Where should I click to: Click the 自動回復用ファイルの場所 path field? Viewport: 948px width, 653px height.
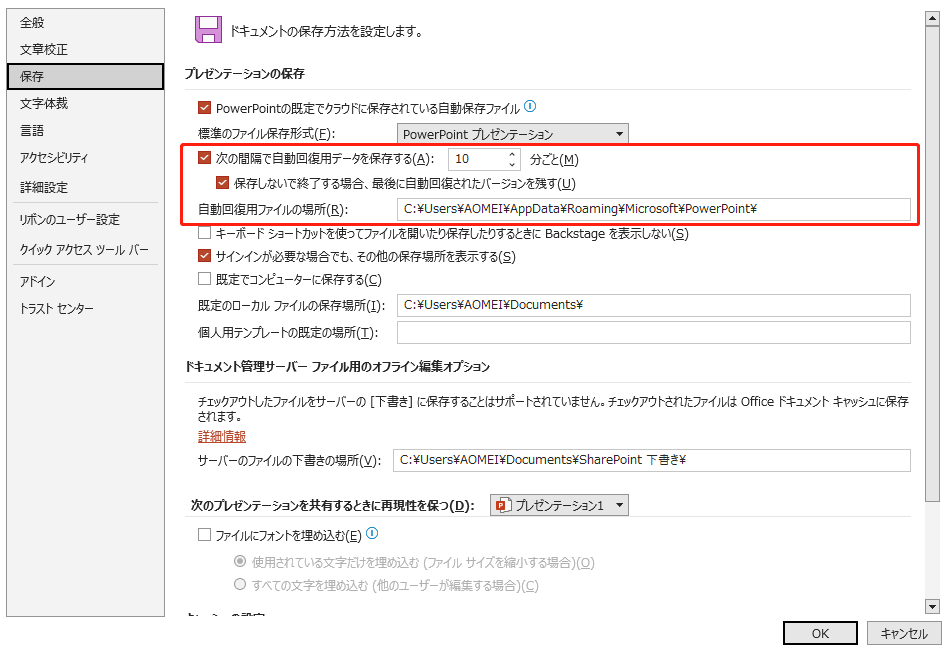coord(654,209)
